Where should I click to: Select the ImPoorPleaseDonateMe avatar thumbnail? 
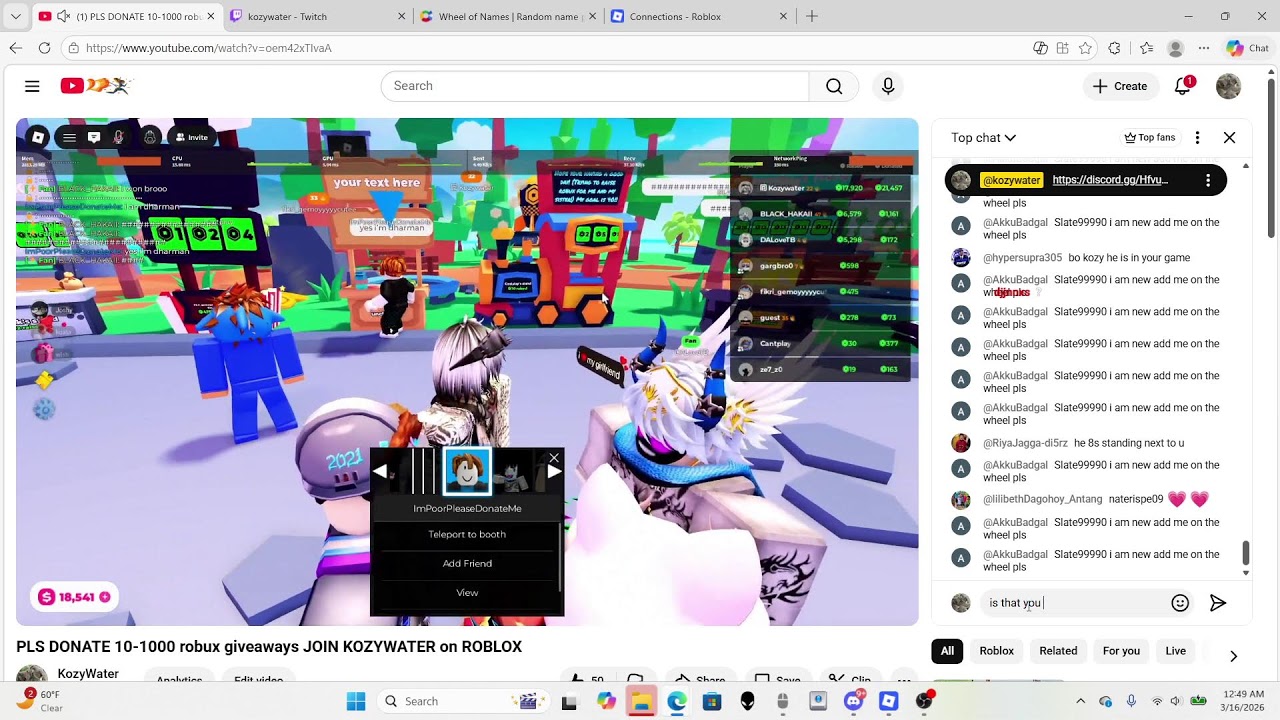click(x=467, y=472)
